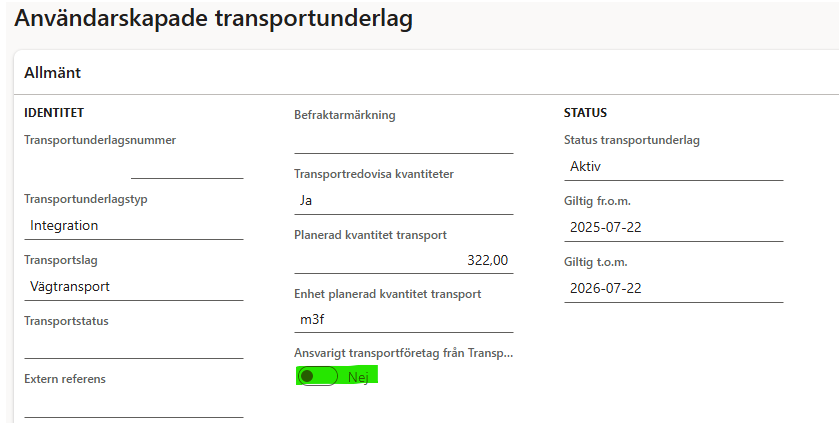Toggle the Ansvarigt transportföretag switch

317,376
